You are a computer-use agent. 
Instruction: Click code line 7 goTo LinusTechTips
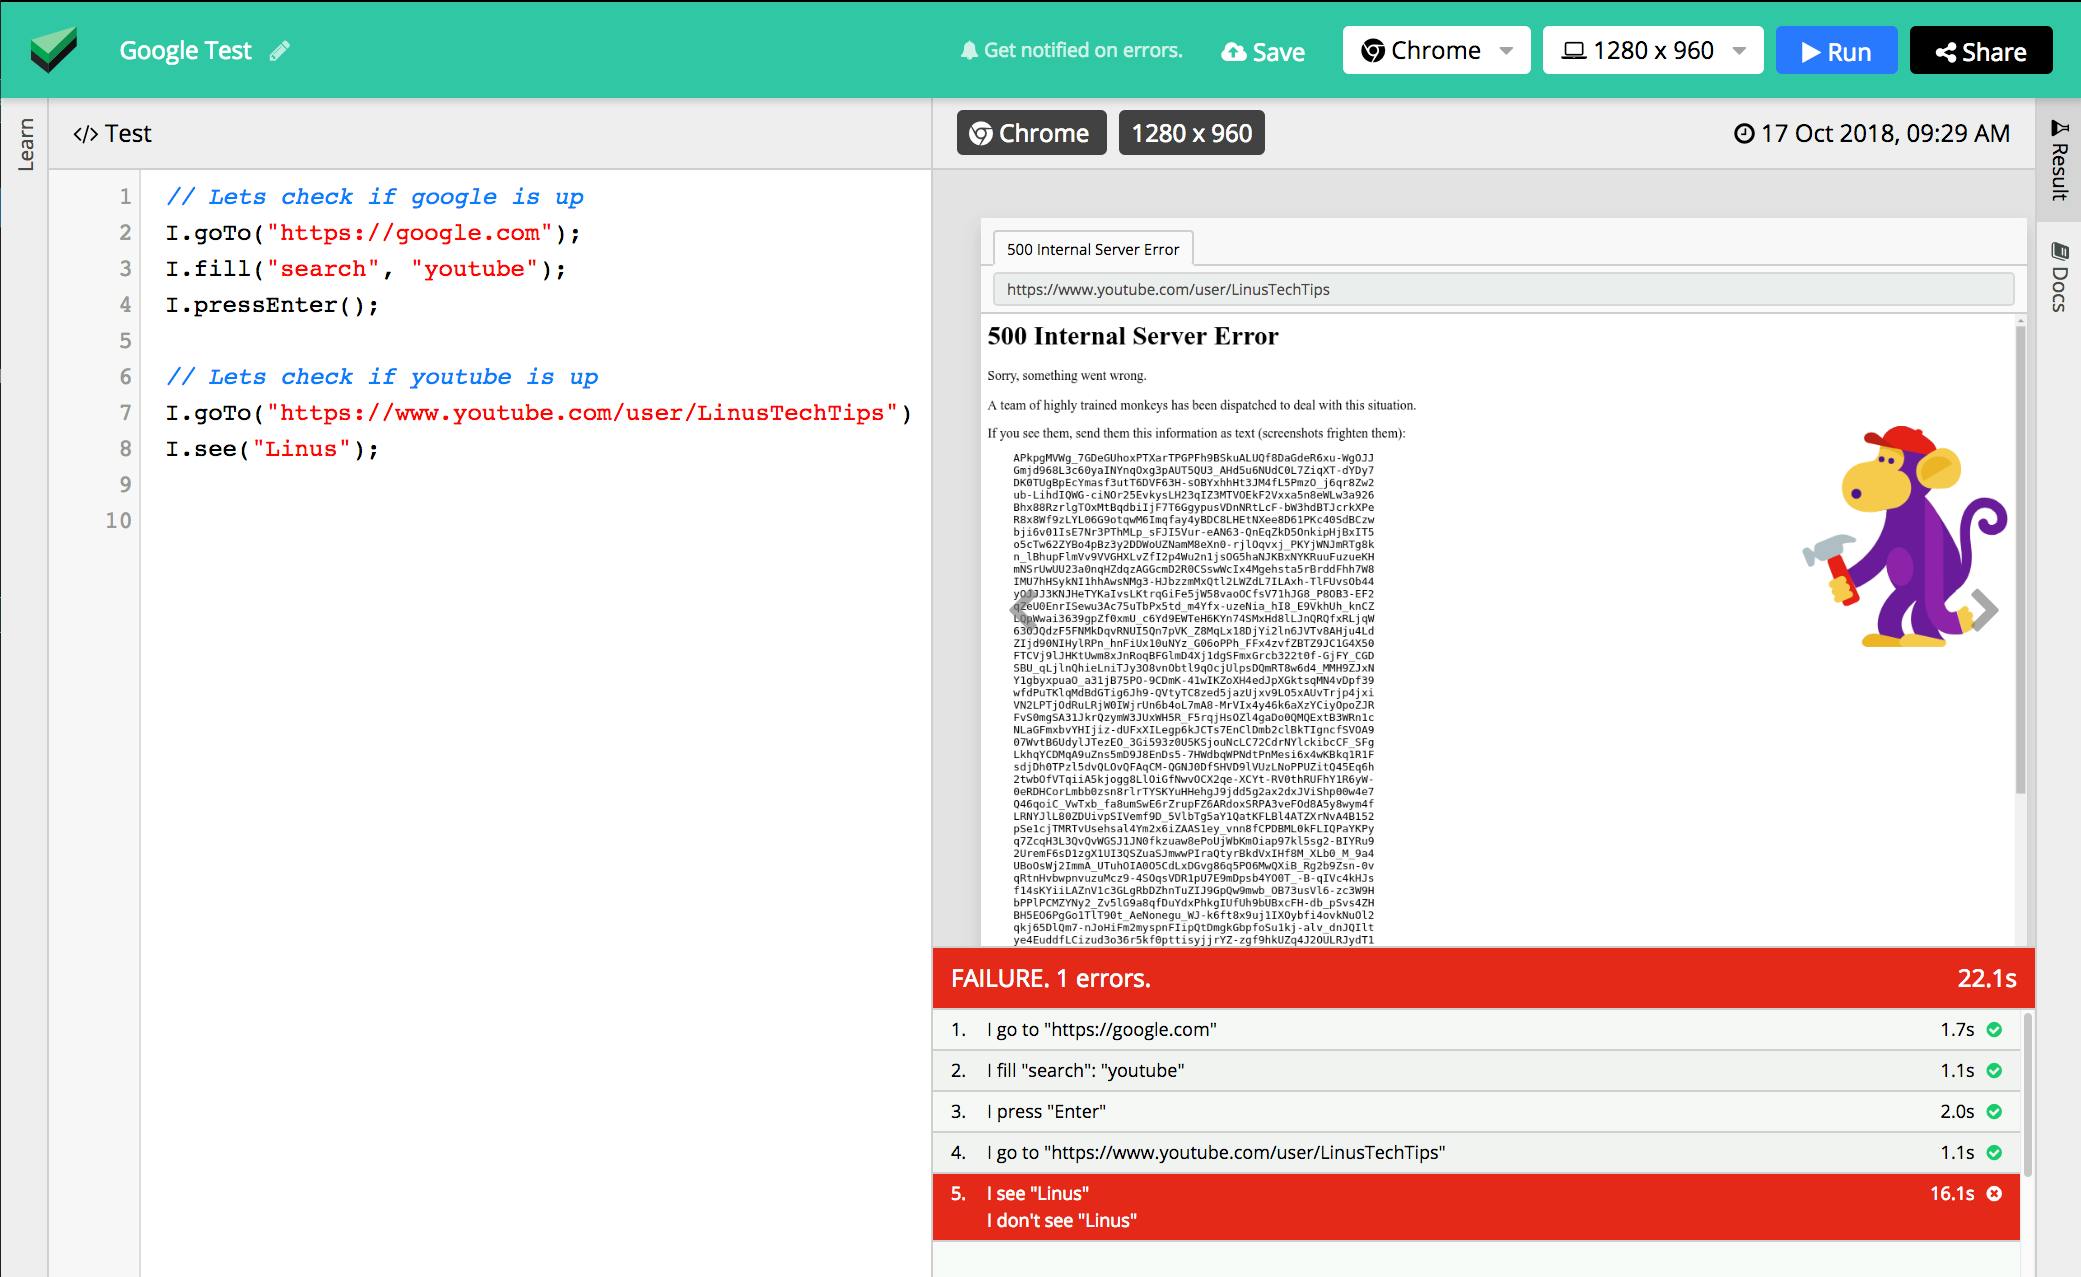[539, 413]
